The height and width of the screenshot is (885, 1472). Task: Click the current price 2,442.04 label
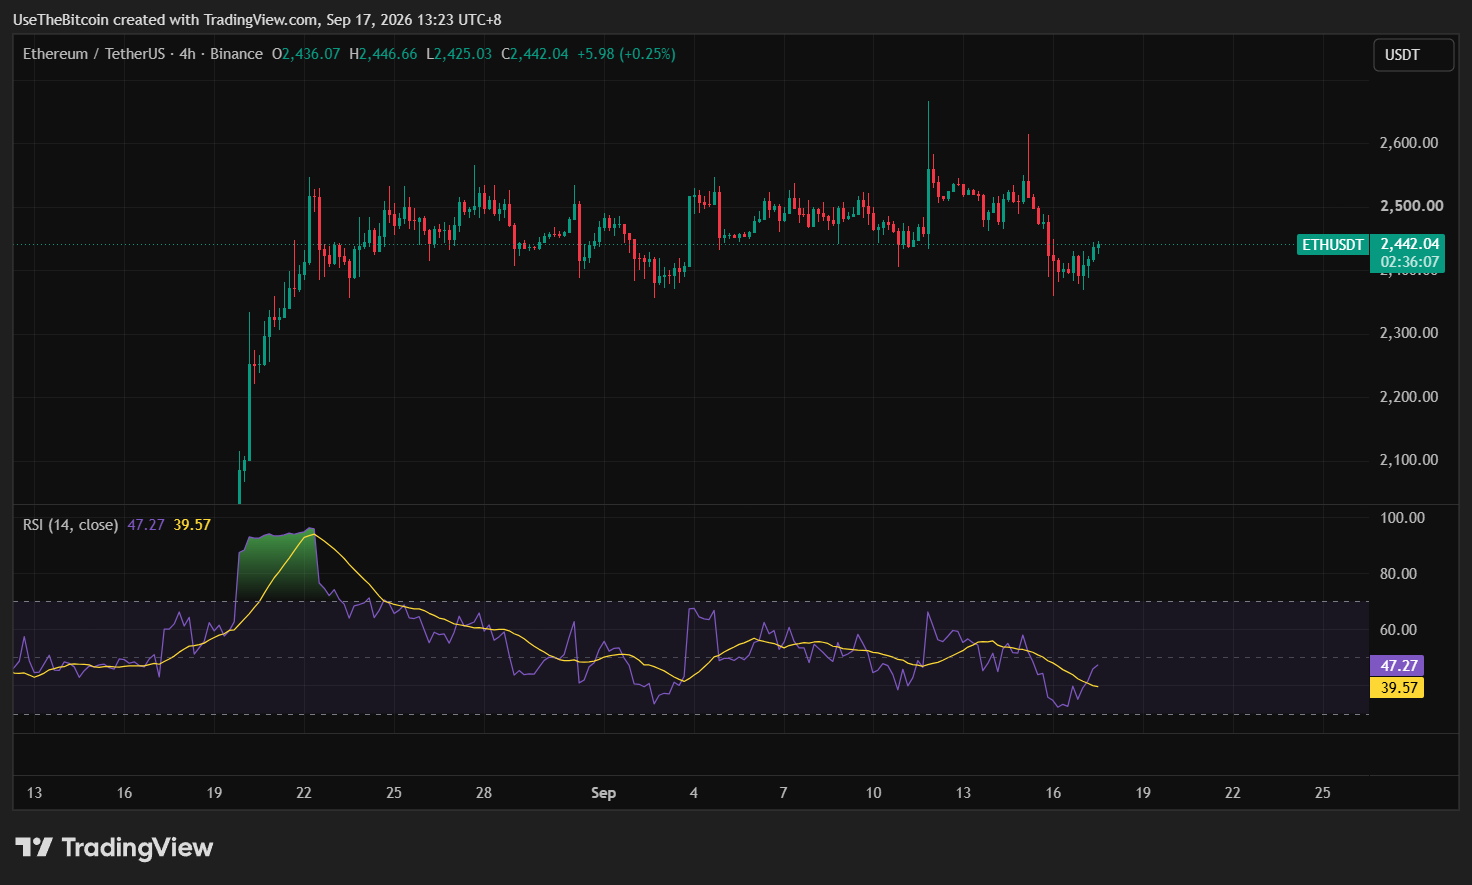pyautogui.click(x=1409, y=244)
